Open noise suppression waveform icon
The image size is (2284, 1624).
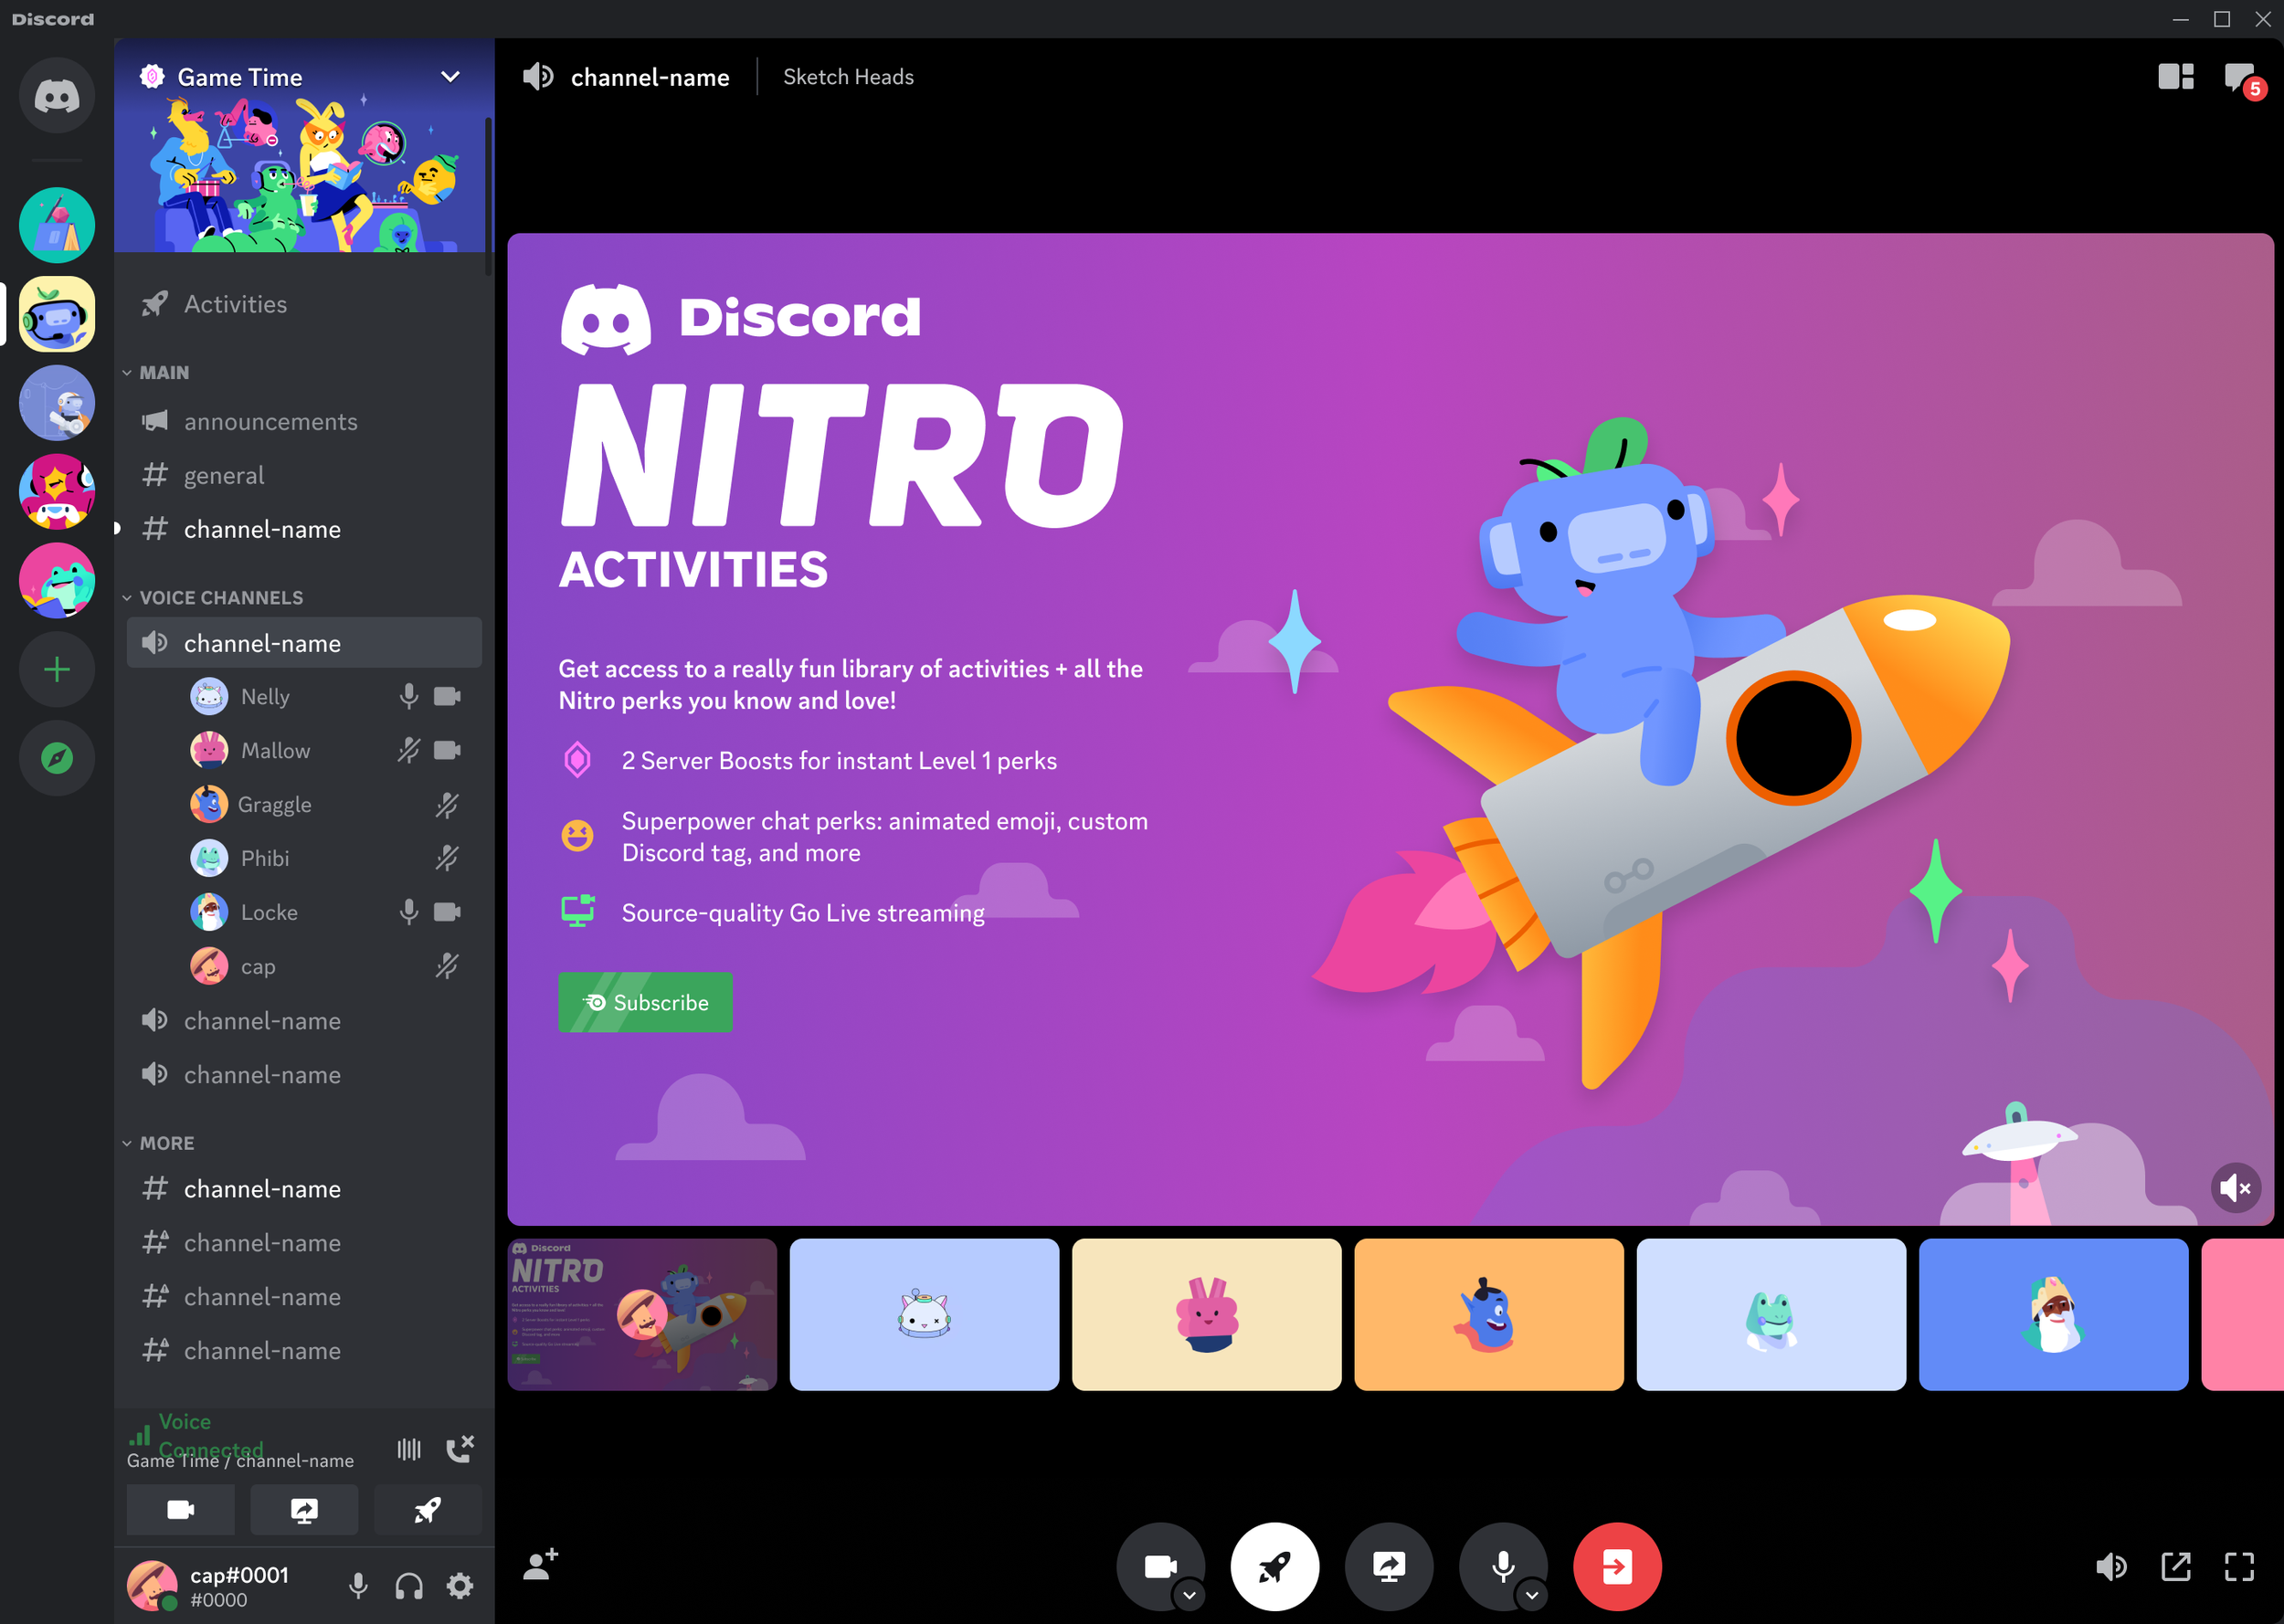[x=409, y=1448]
